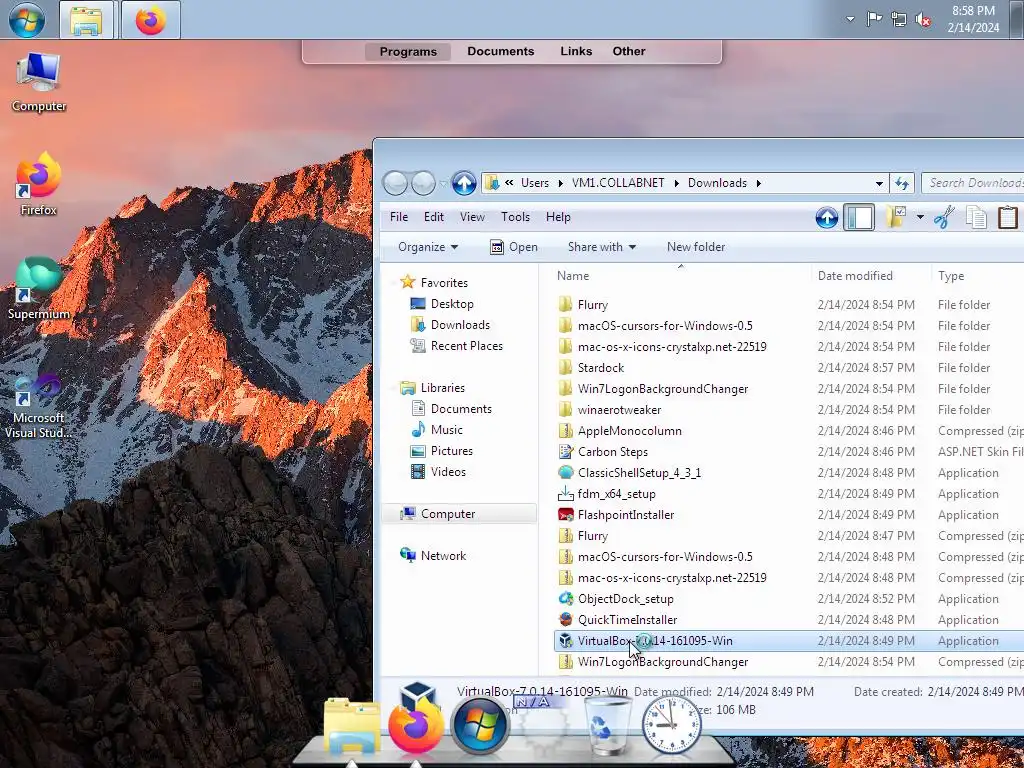Launch Firefox desktop shortcut
The image size is (1024, 768).
click(39, 185)
